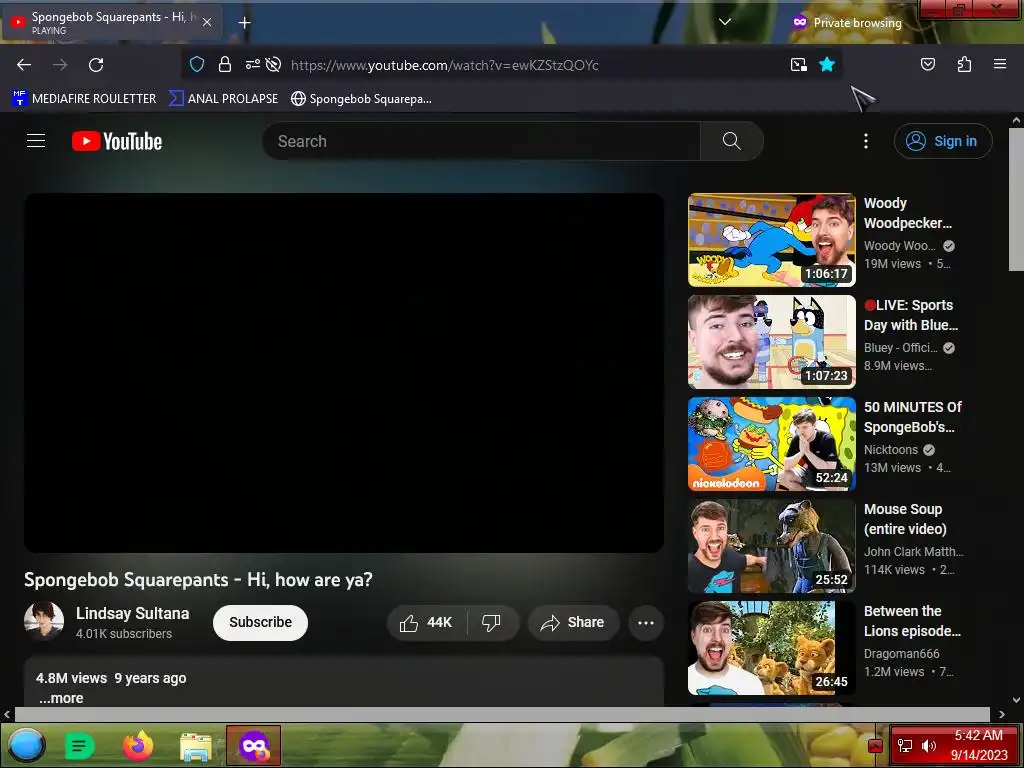Open the Start orb on taskbar
Viewport: 1024px width, 768px height.
click(26, 745)
